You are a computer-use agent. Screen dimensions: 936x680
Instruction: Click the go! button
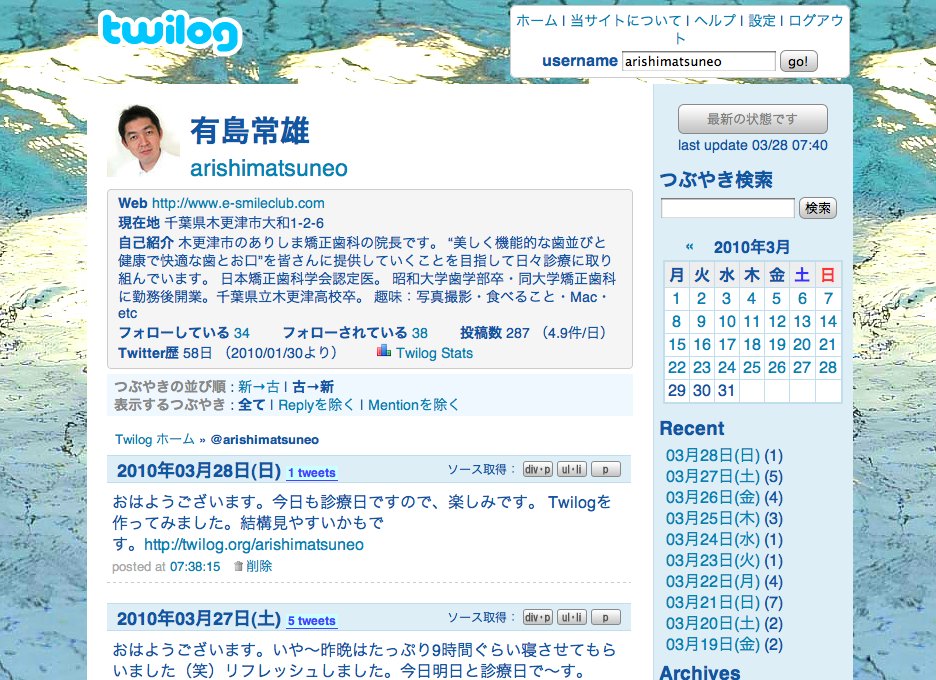798,61
